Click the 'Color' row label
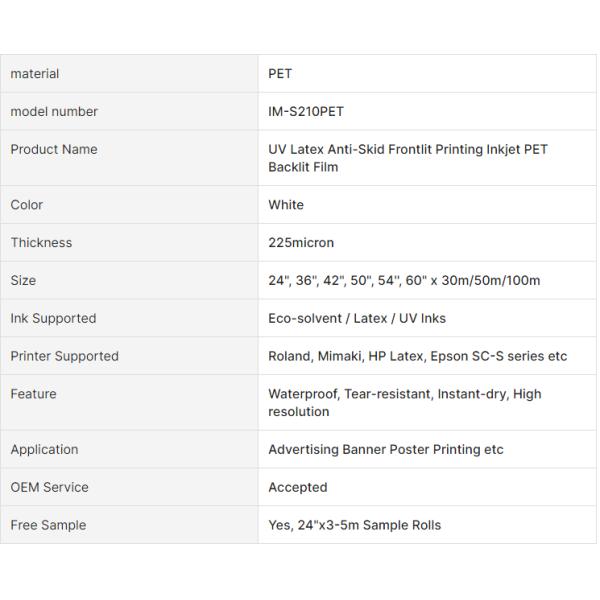 [x=27, y=205]
